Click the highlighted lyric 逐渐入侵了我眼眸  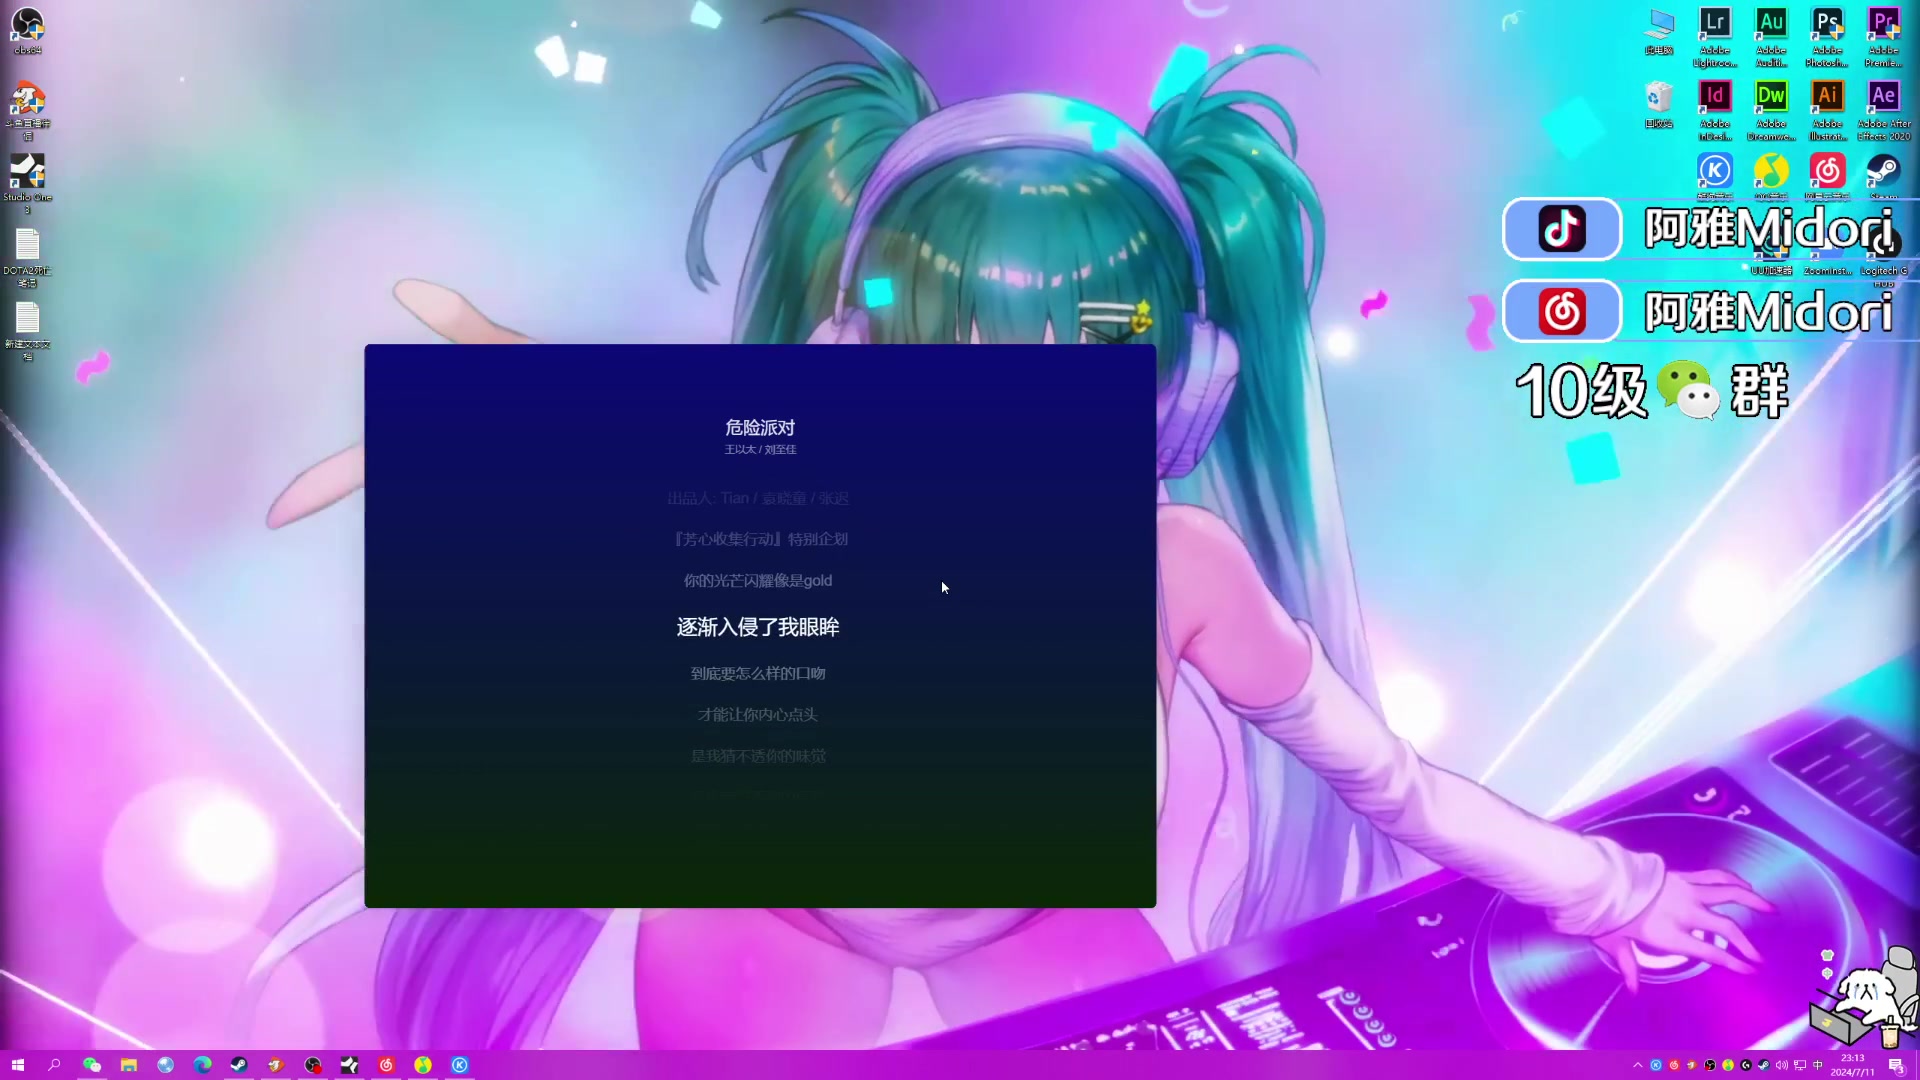coord(758,627)
